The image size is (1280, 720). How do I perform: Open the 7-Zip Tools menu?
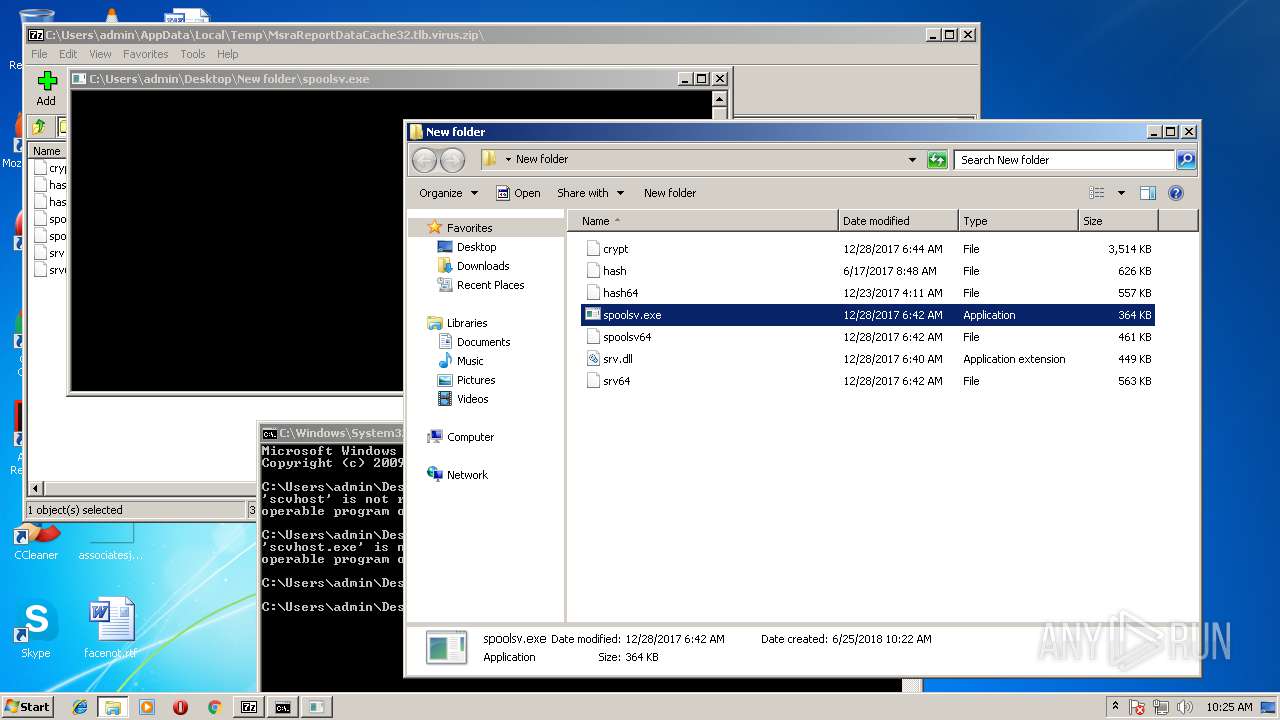point(193,54)
